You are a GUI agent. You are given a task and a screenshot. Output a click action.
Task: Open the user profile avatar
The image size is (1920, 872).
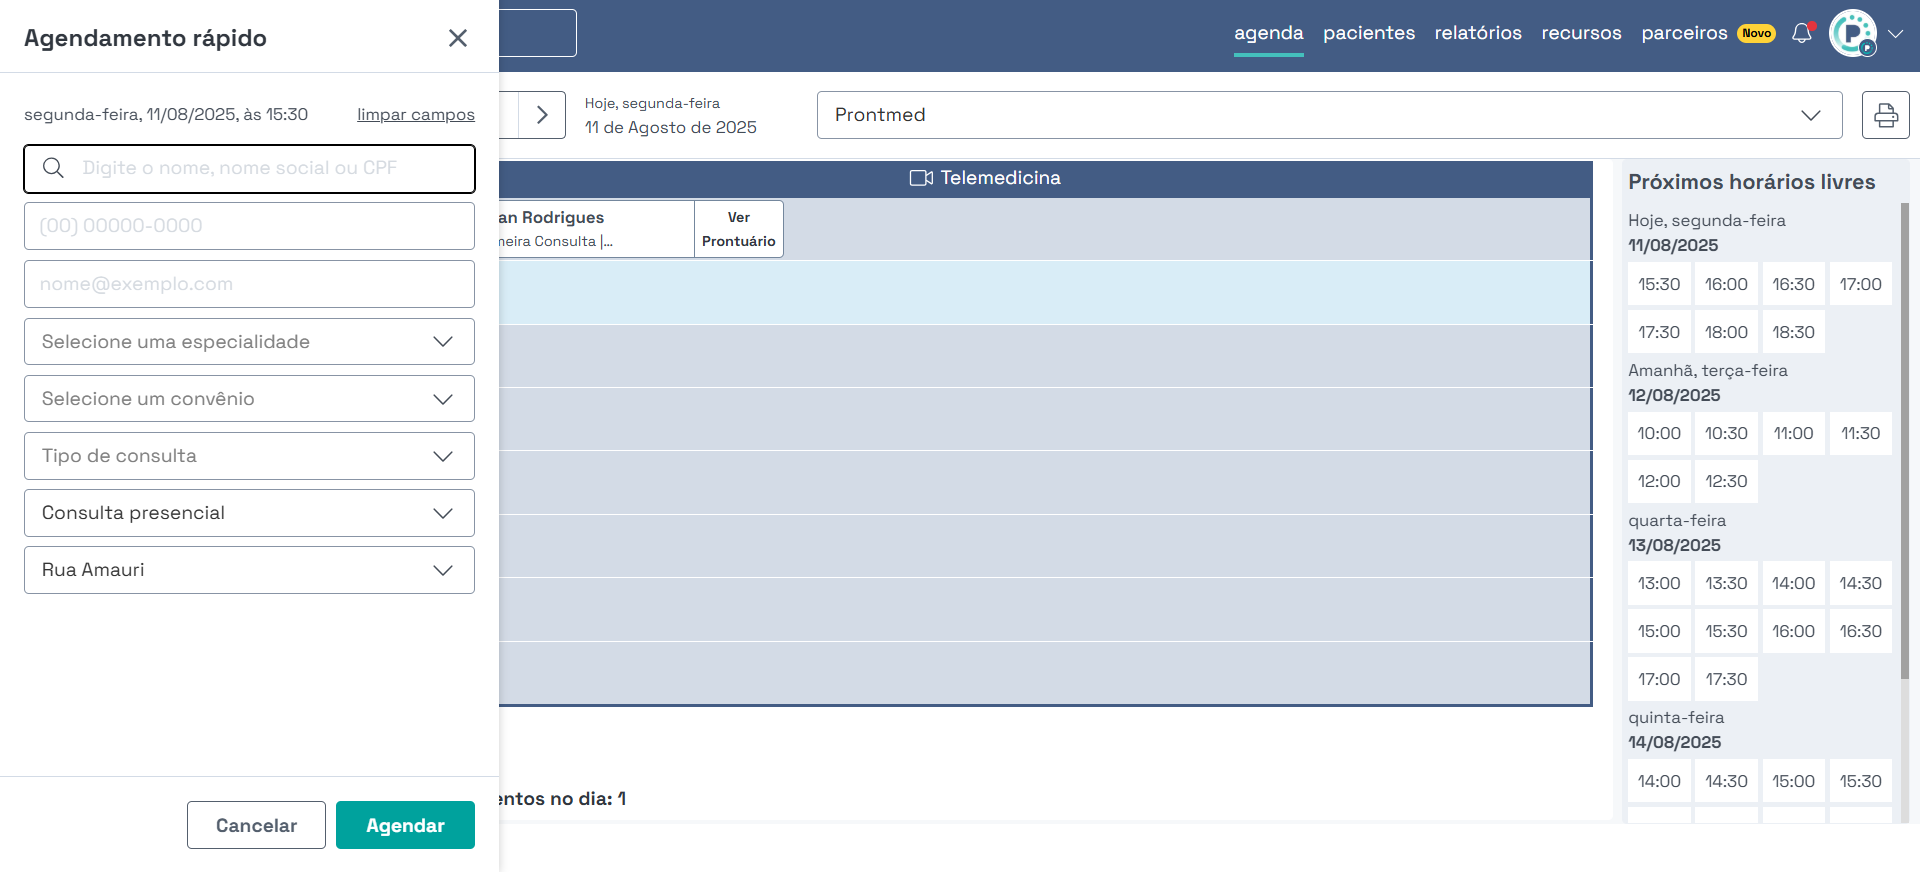(x=1853, y=33)
